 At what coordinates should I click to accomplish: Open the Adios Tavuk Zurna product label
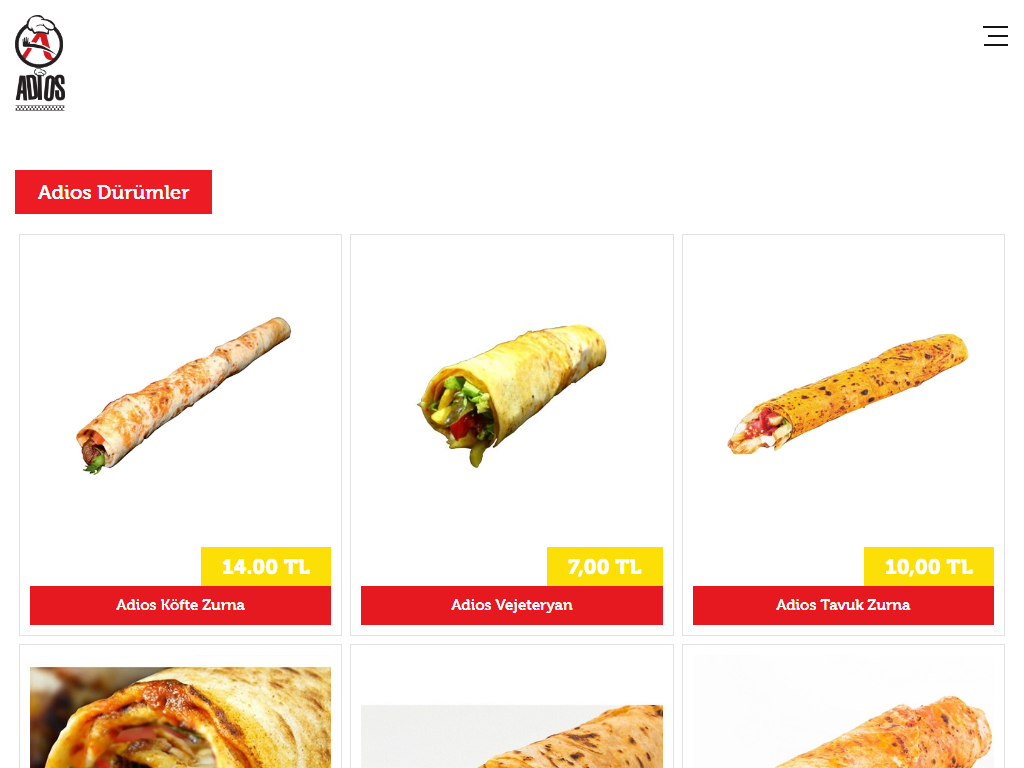click(x=843, y=605)
